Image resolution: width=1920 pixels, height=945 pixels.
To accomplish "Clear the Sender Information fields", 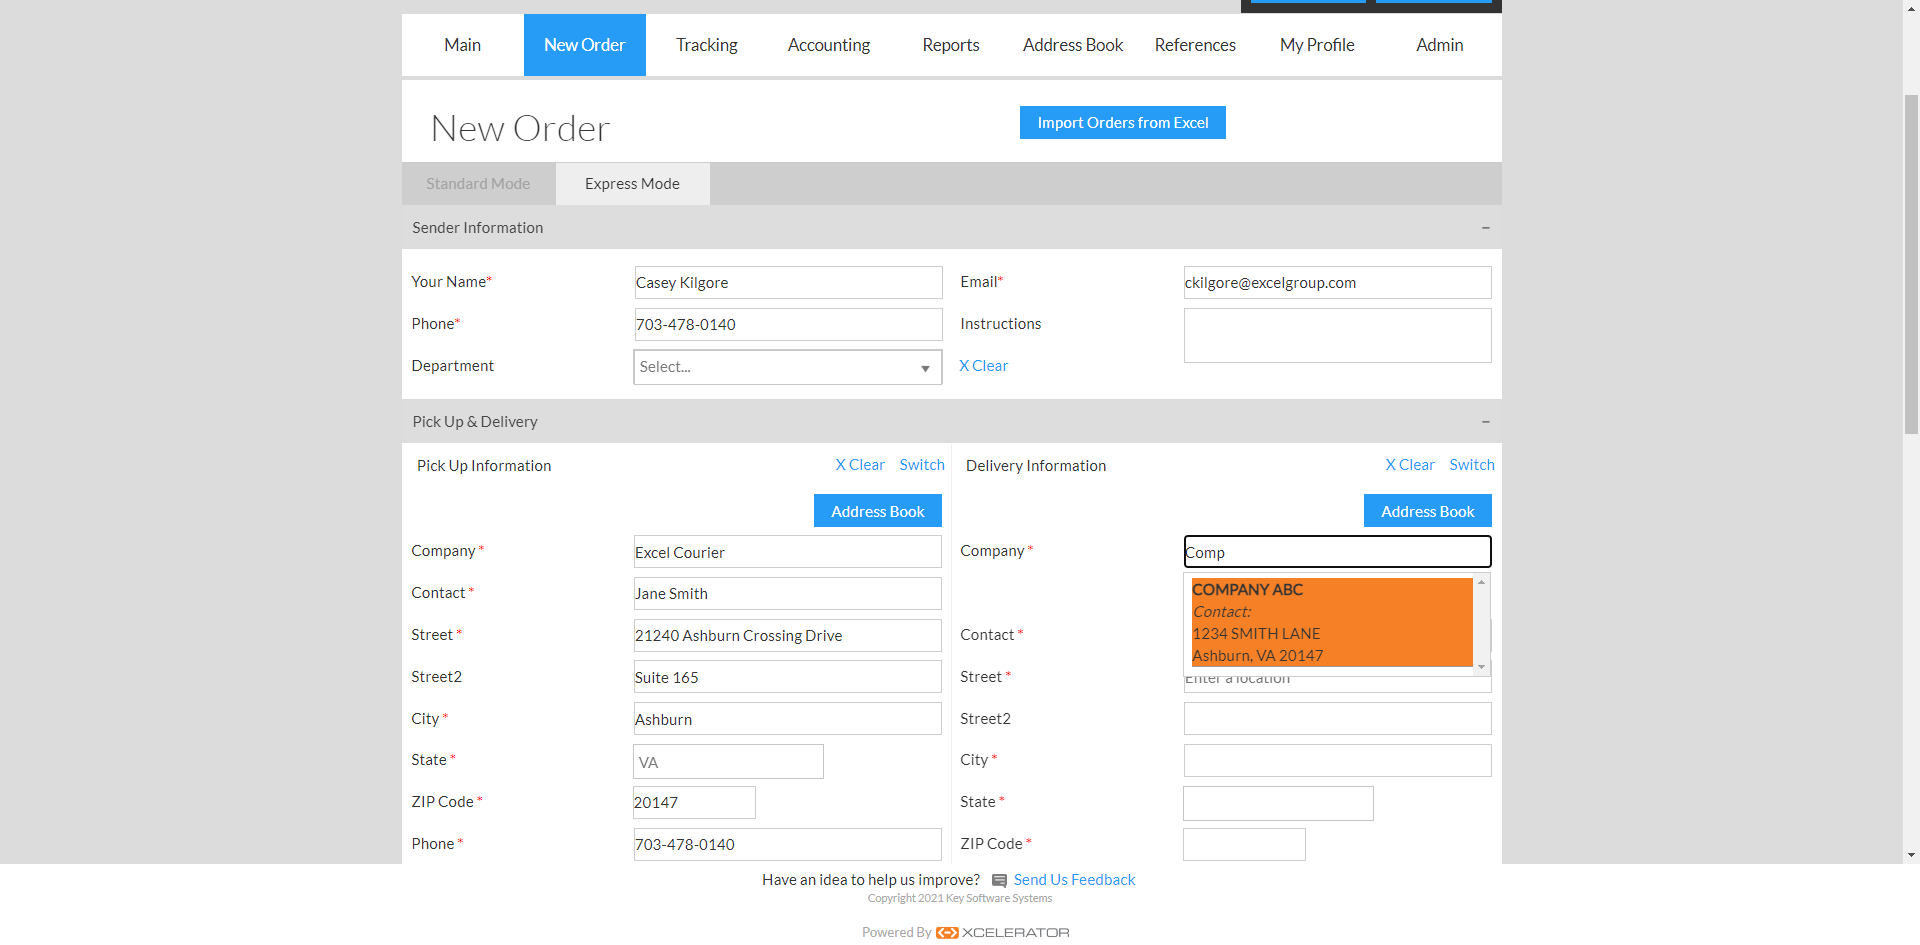I will click(x=984, y=366).
